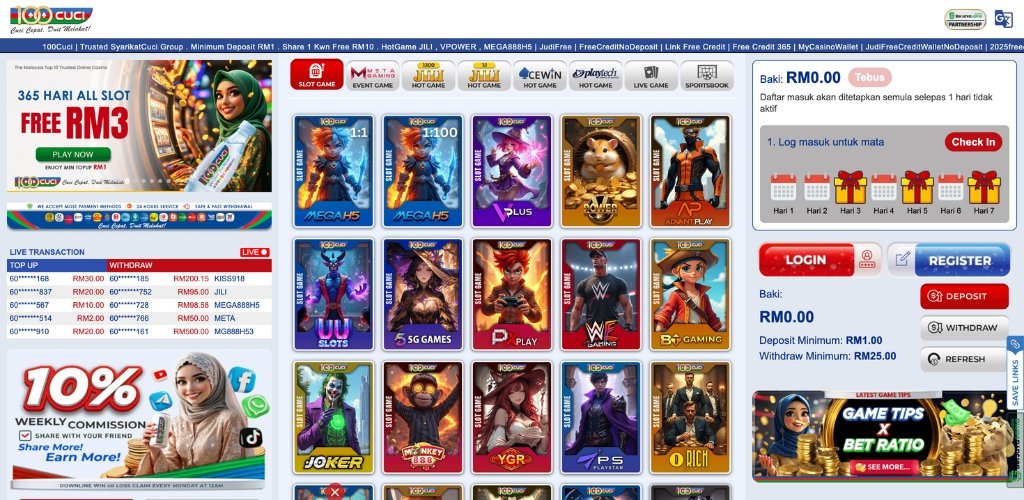The width and height of the screenshot is (1024, 500).
Task: Click the RM200.15 KISS918 withdraw row
Action: coord(189,279)
